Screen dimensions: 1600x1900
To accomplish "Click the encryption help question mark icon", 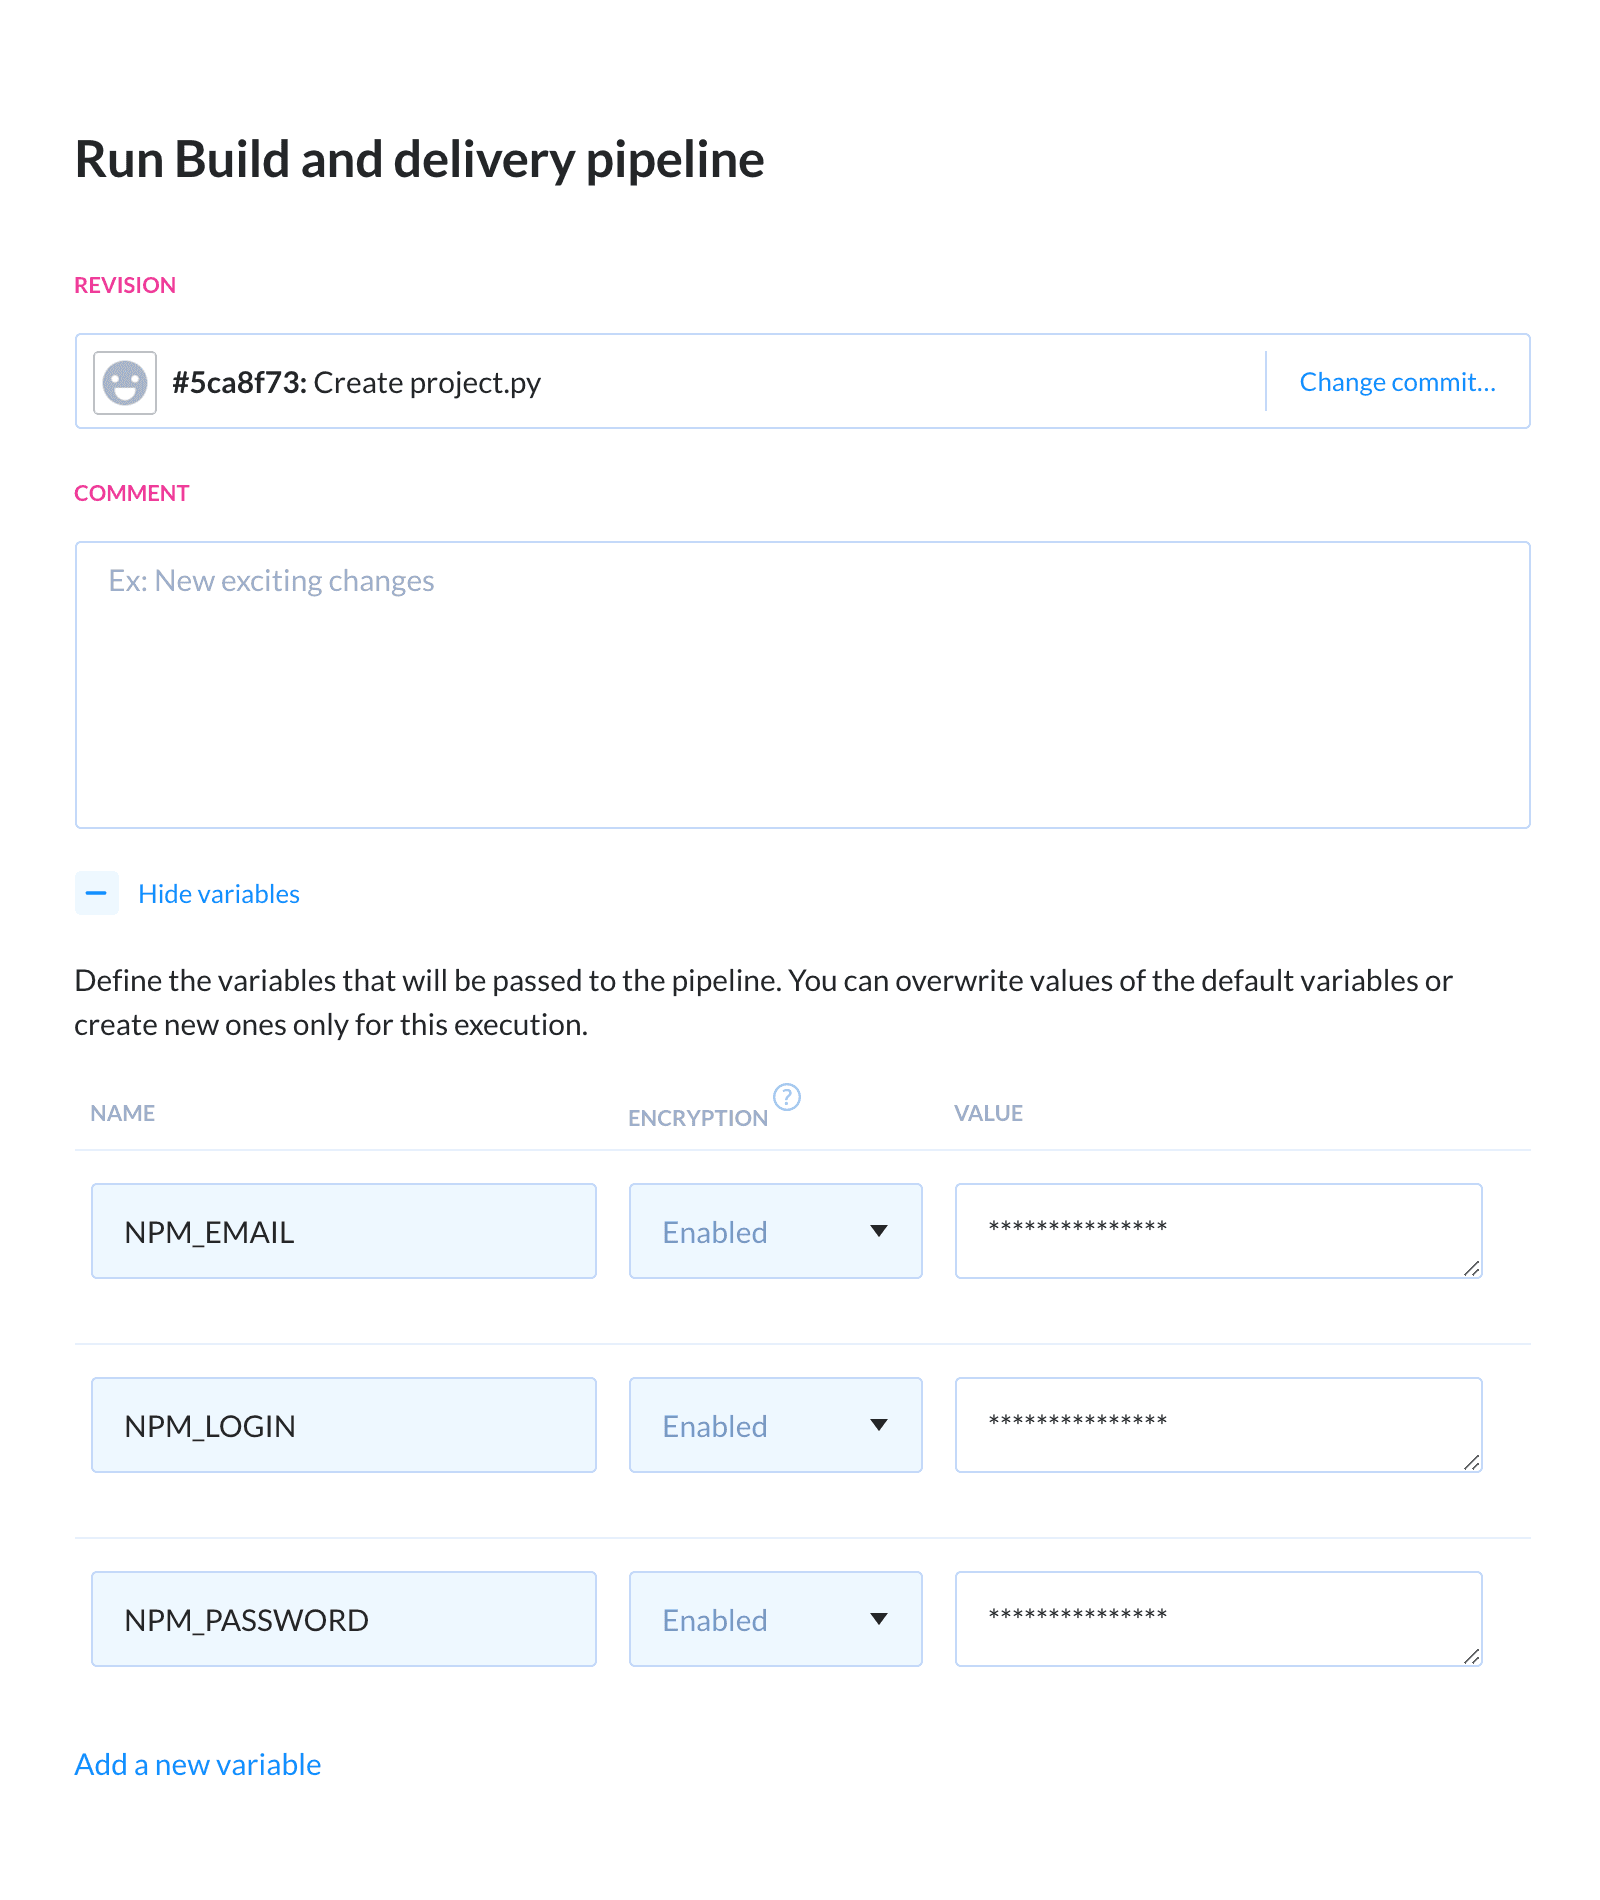I will pyautogui.click(x=787, y=1097).
